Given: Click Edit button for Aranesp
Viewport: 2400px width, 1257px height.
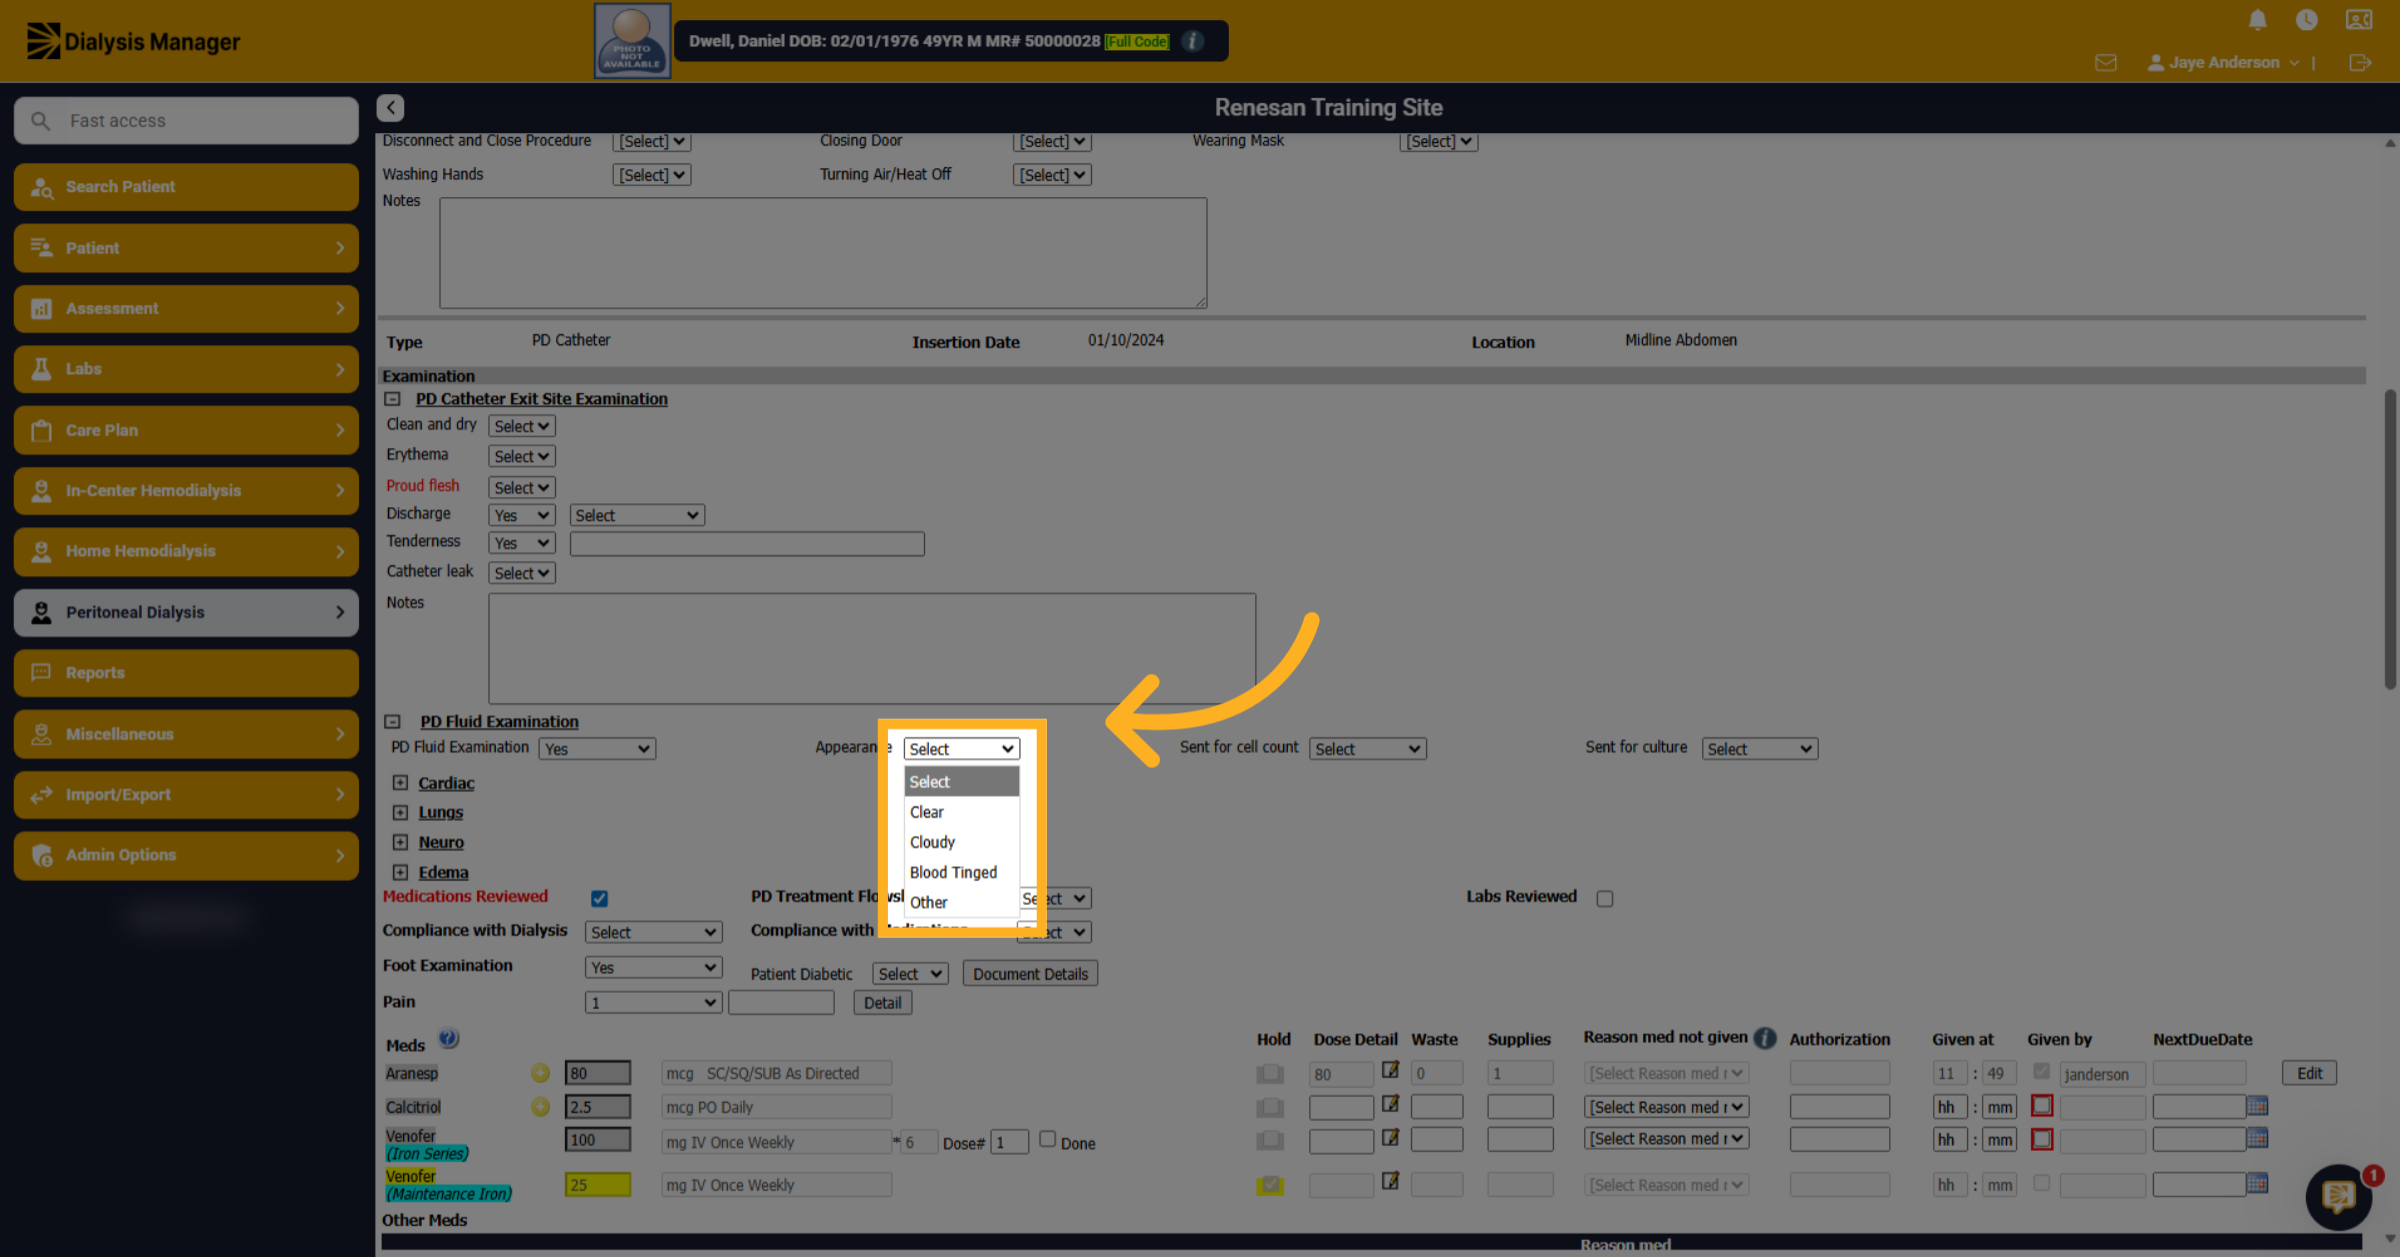Looking at the screenshot, I should pyautogui.click(x=2309, y=1073).
